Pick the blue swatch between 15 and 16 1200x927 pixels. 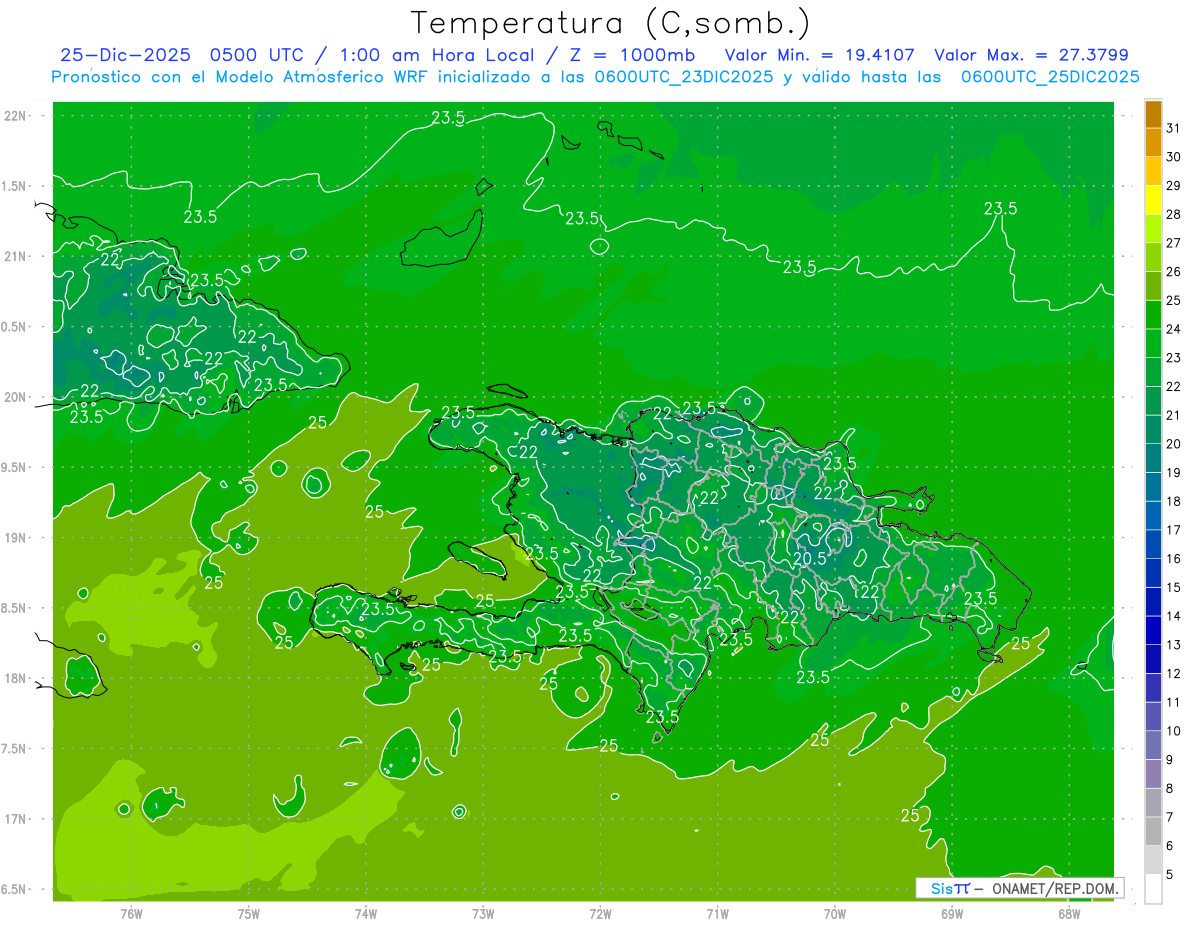[1154, 574]
